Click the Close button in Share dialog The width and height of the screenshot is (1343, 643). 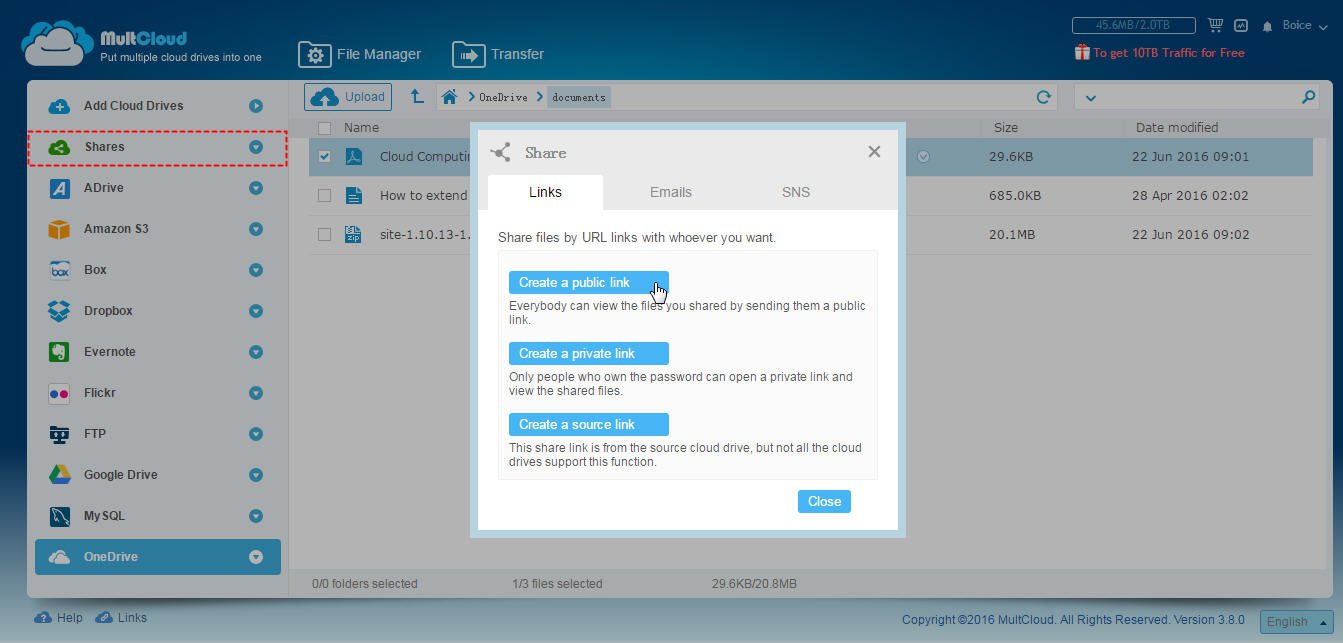point(824,501)
